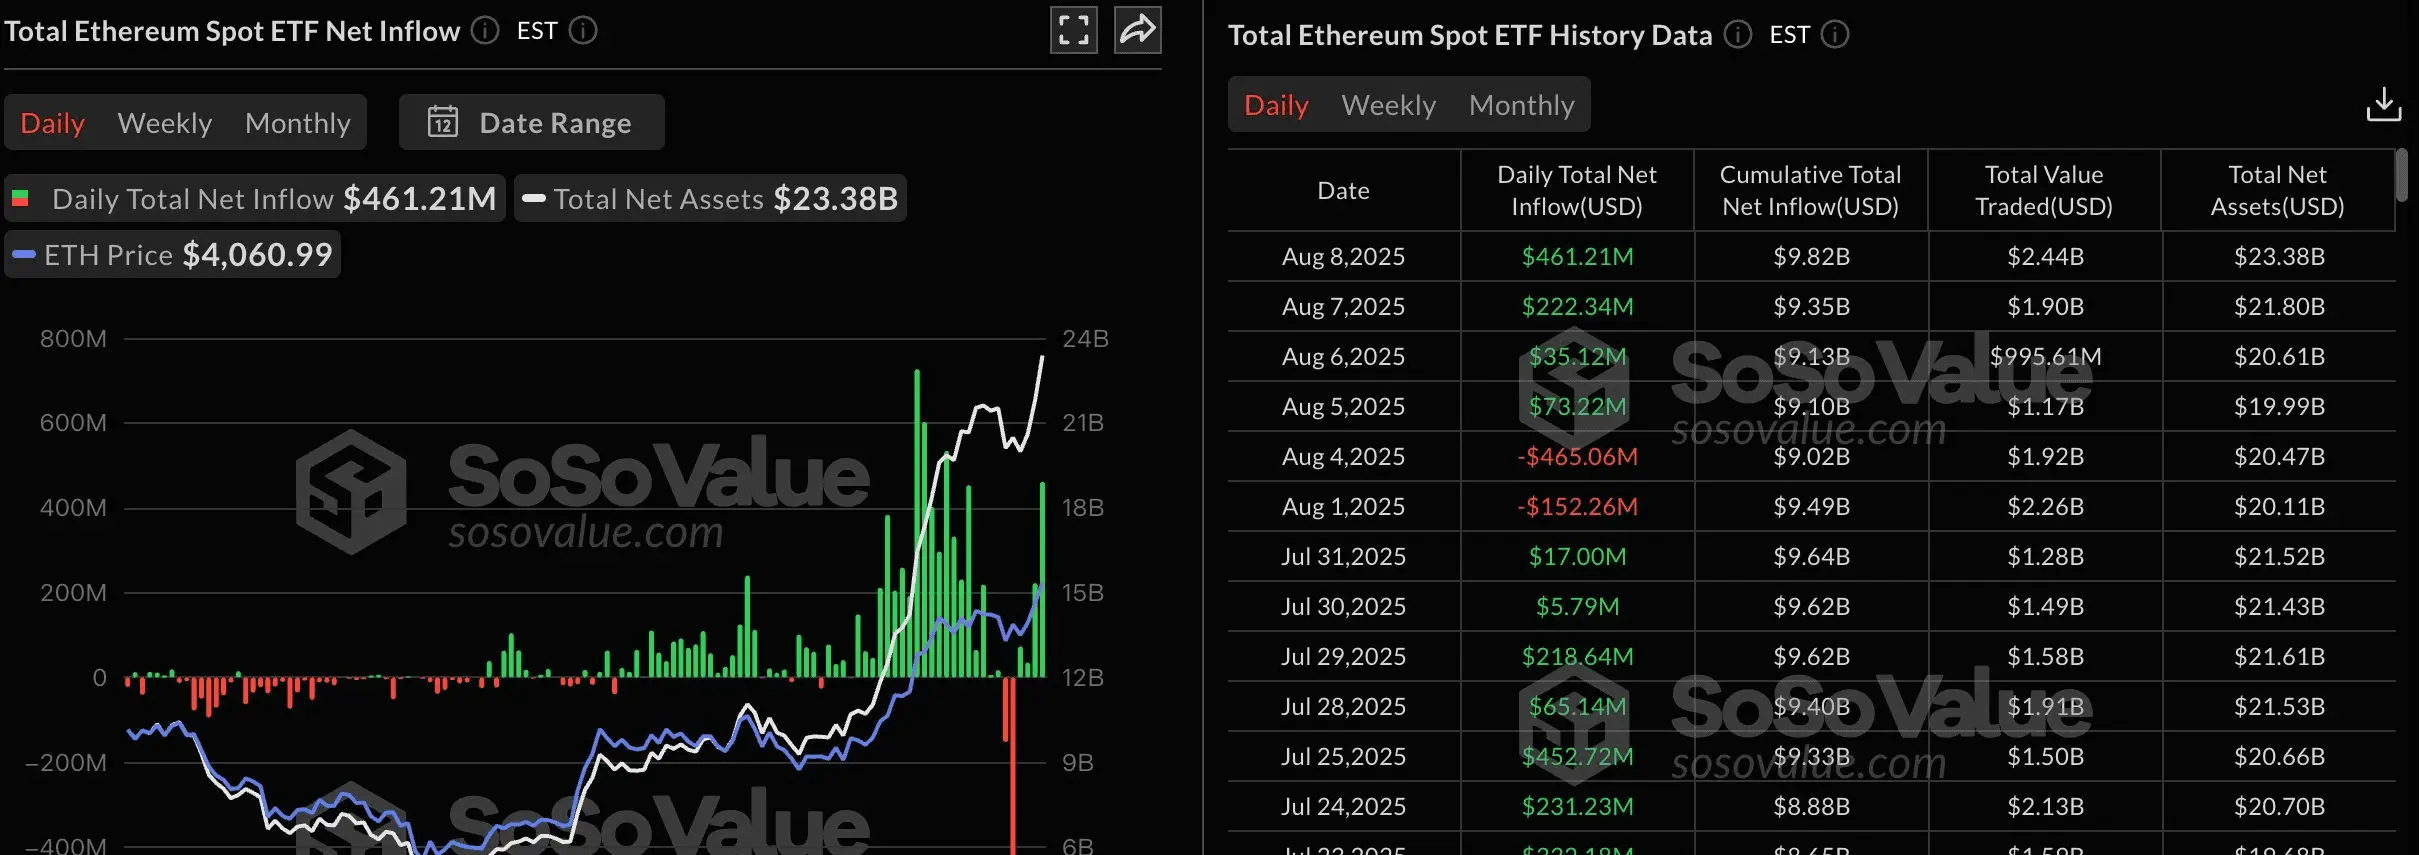Image resolution: width=2420 pixels, height=855 pixels.
Task: Switch History Data to Monthly
Action: click(x=1522, y=105)
